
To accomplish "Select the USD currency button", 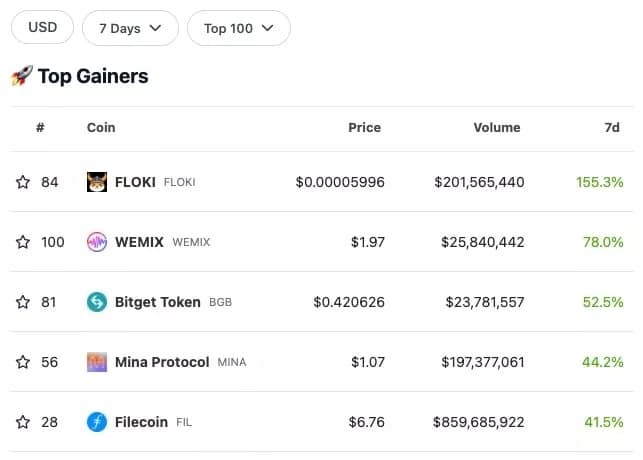I will tap(42, 27).
